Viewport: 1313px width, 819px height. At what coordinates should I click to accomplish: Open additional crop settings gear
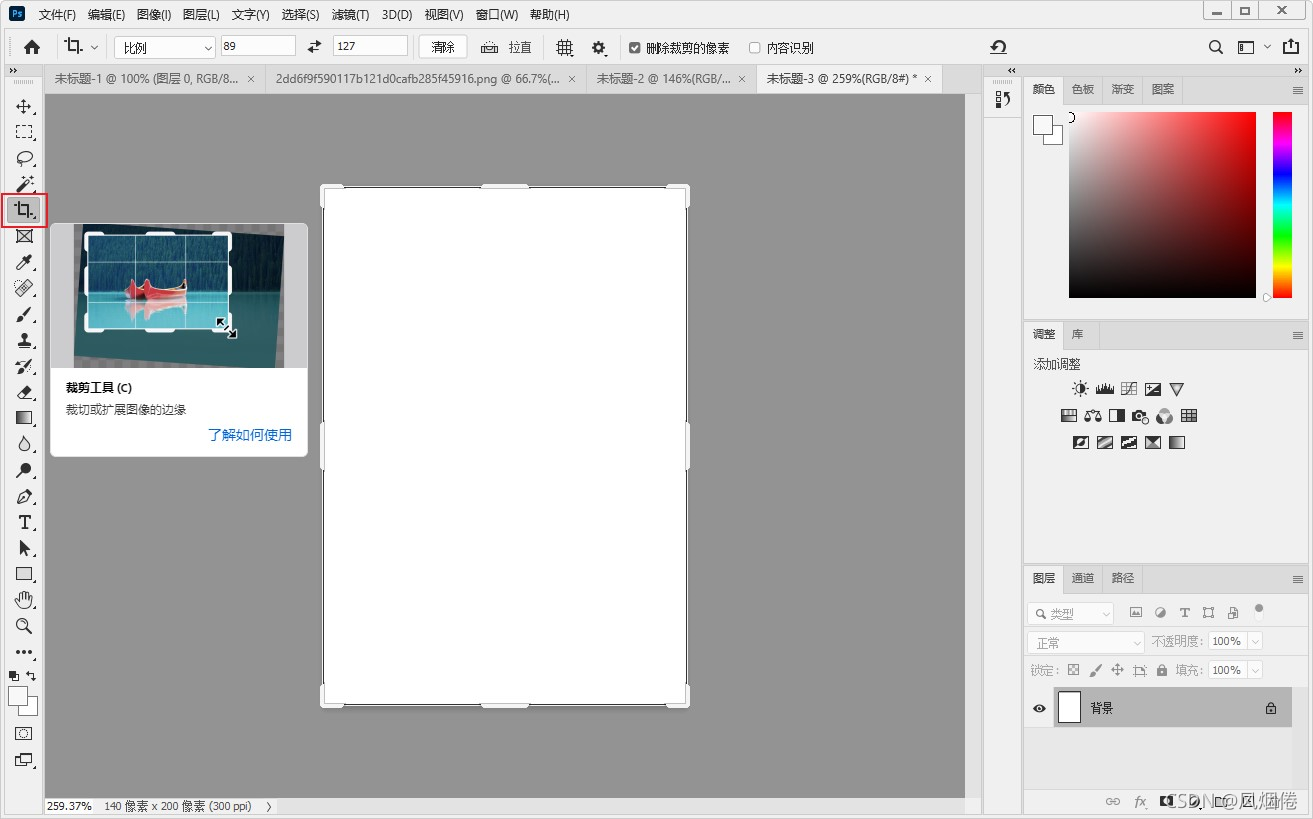(x=599, y=47)
